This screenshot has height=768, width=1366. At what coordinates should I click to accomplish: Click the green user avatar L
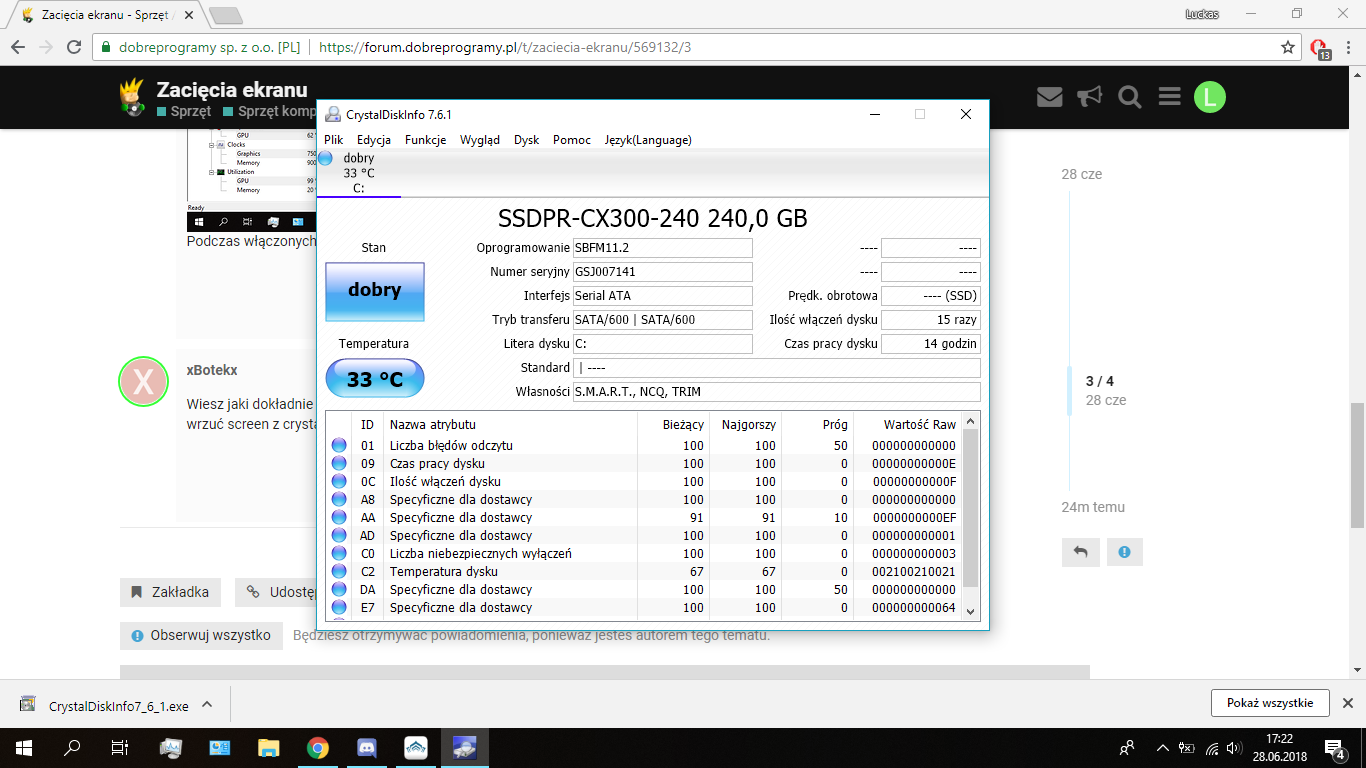(x=1209, y=97)
